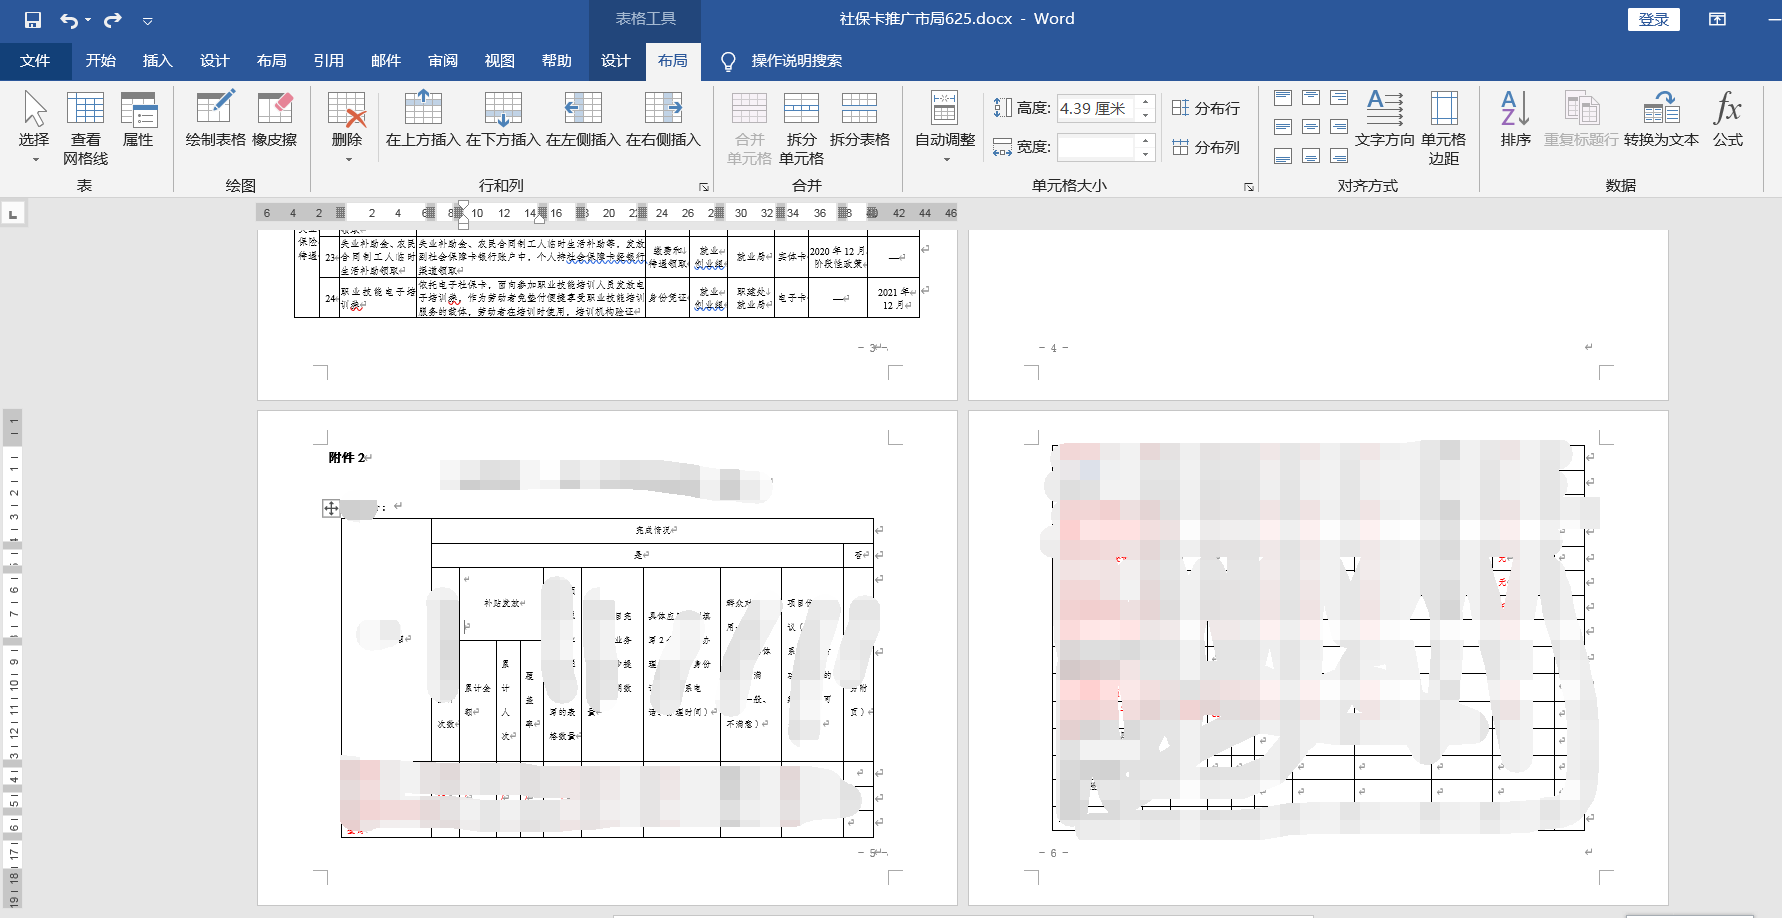Screen dimensions: 1782x918
Task: Select align top center cell alignment
Action: point(1311,98)
